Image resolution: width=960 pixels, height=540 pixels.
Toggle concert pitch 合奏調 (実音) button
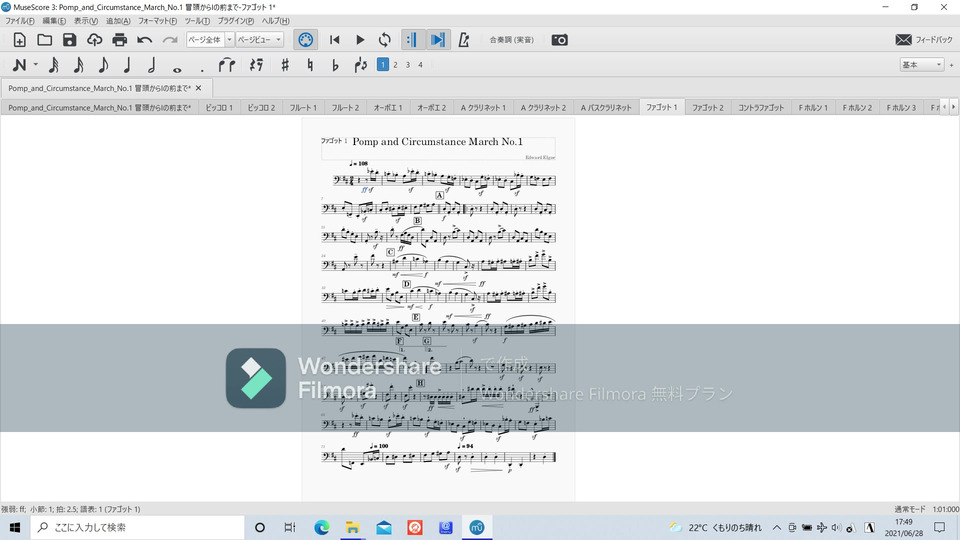[511, 40]
